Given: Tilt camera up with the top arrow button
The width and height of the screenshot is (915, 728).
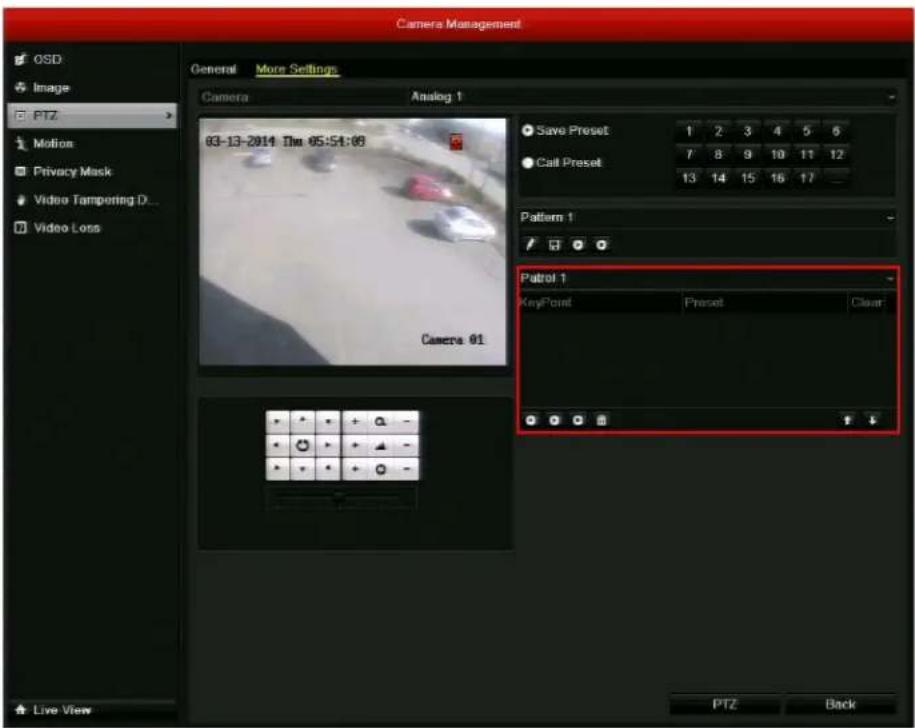Looking at the screenshot, I should point(302,421).
